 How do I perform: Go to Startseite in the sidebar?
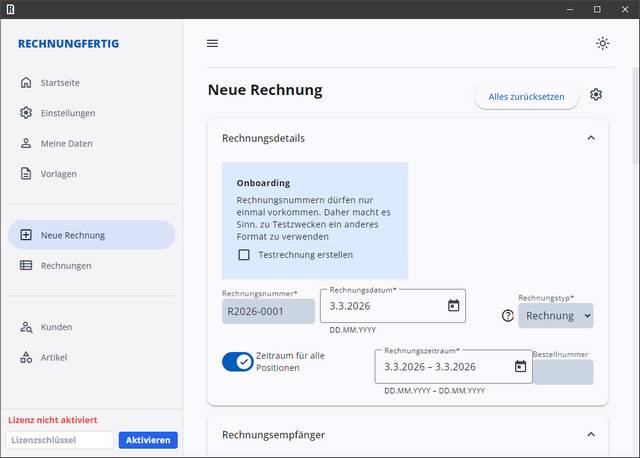tap(60, 82)
